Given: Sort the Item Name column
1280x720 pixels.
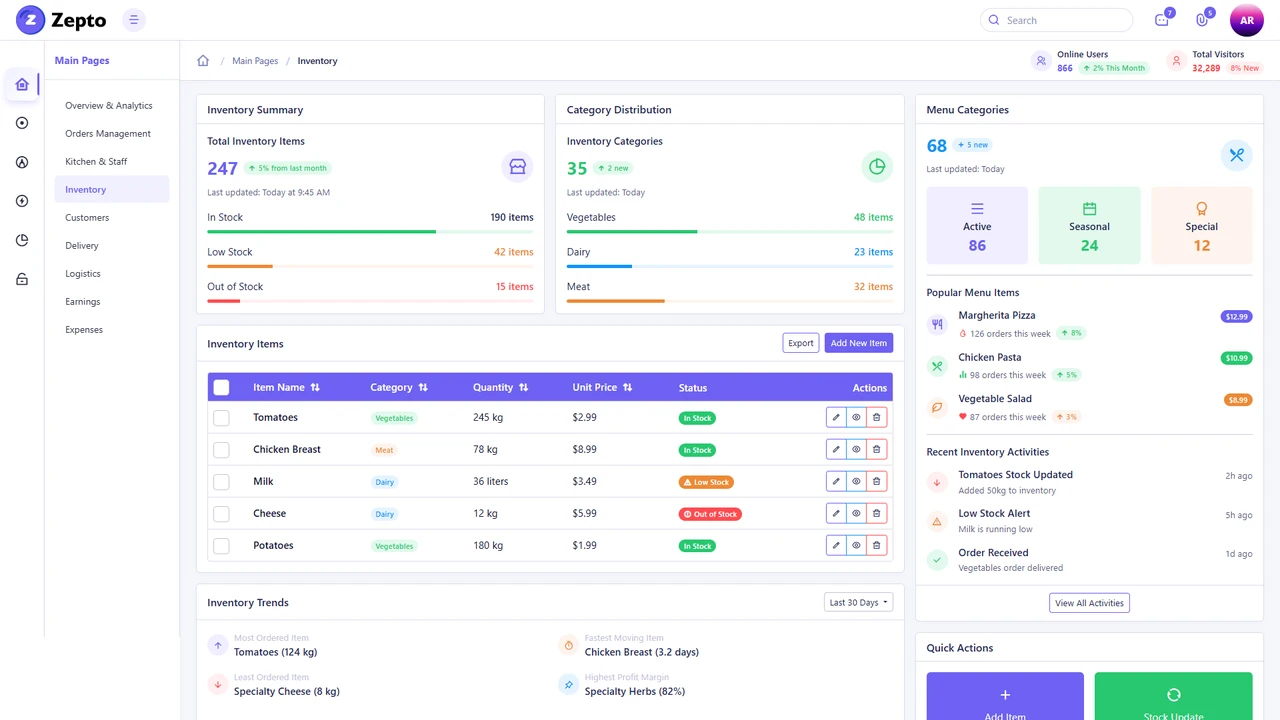Looking at the screenshot, I should point(315,387).
